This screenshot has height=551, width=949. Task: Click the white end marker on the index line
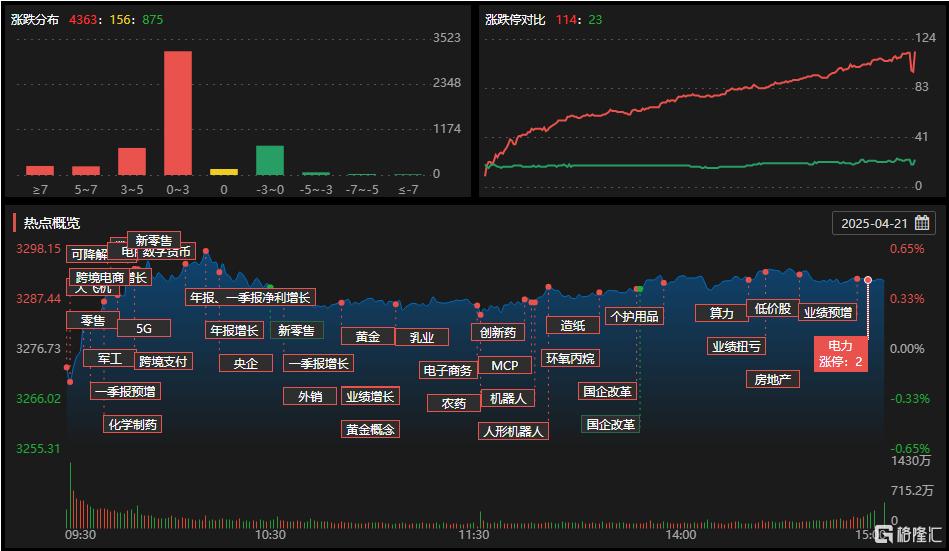coord(868,280)
